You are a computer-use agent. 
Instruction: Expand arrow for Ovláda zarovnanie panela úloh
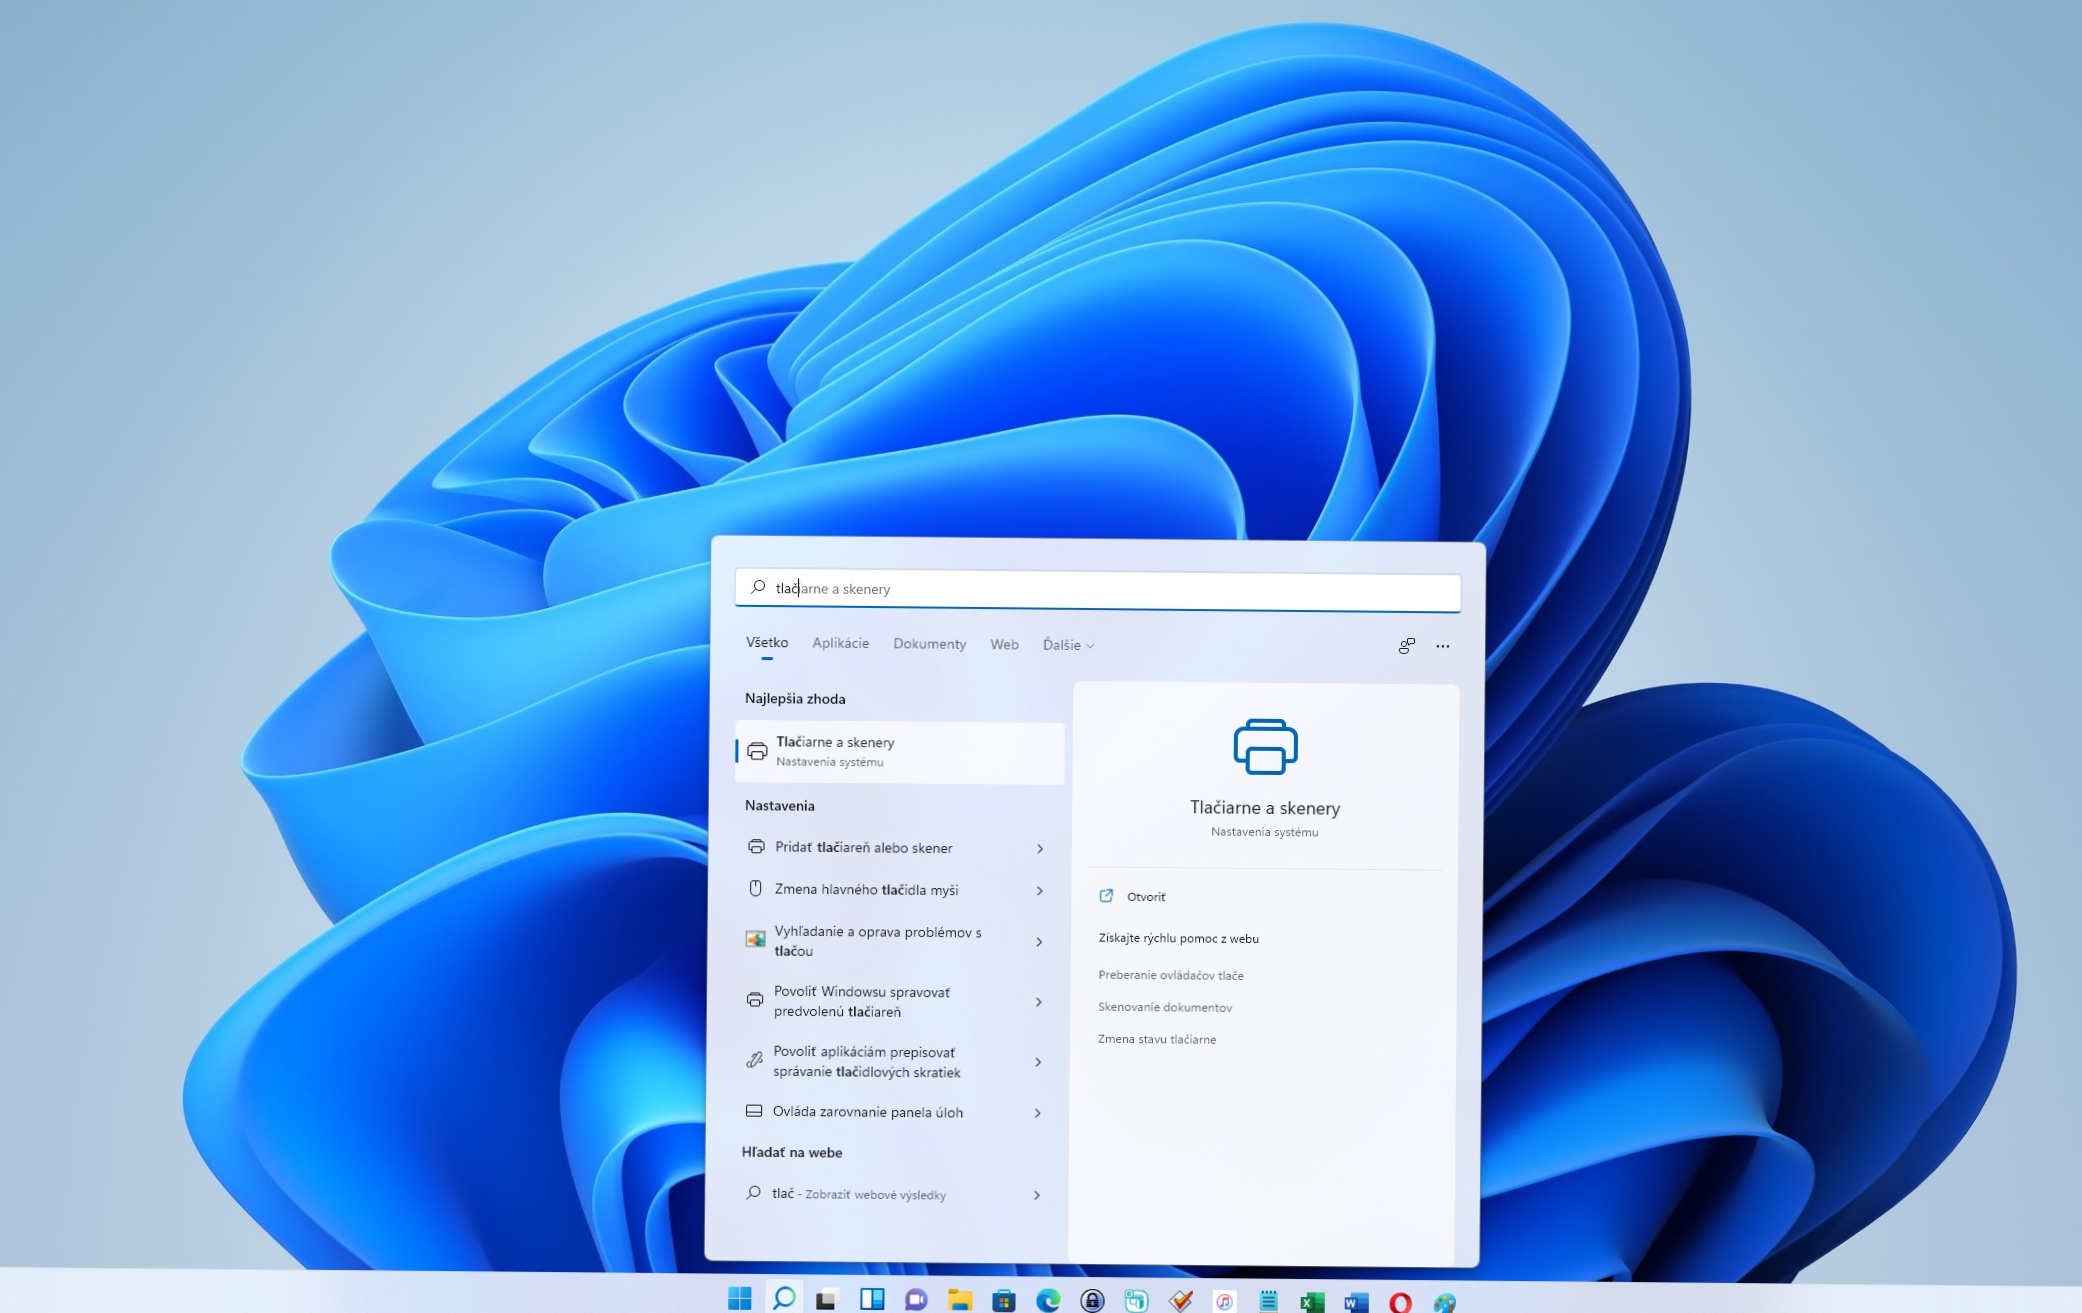point(1038,1113)
